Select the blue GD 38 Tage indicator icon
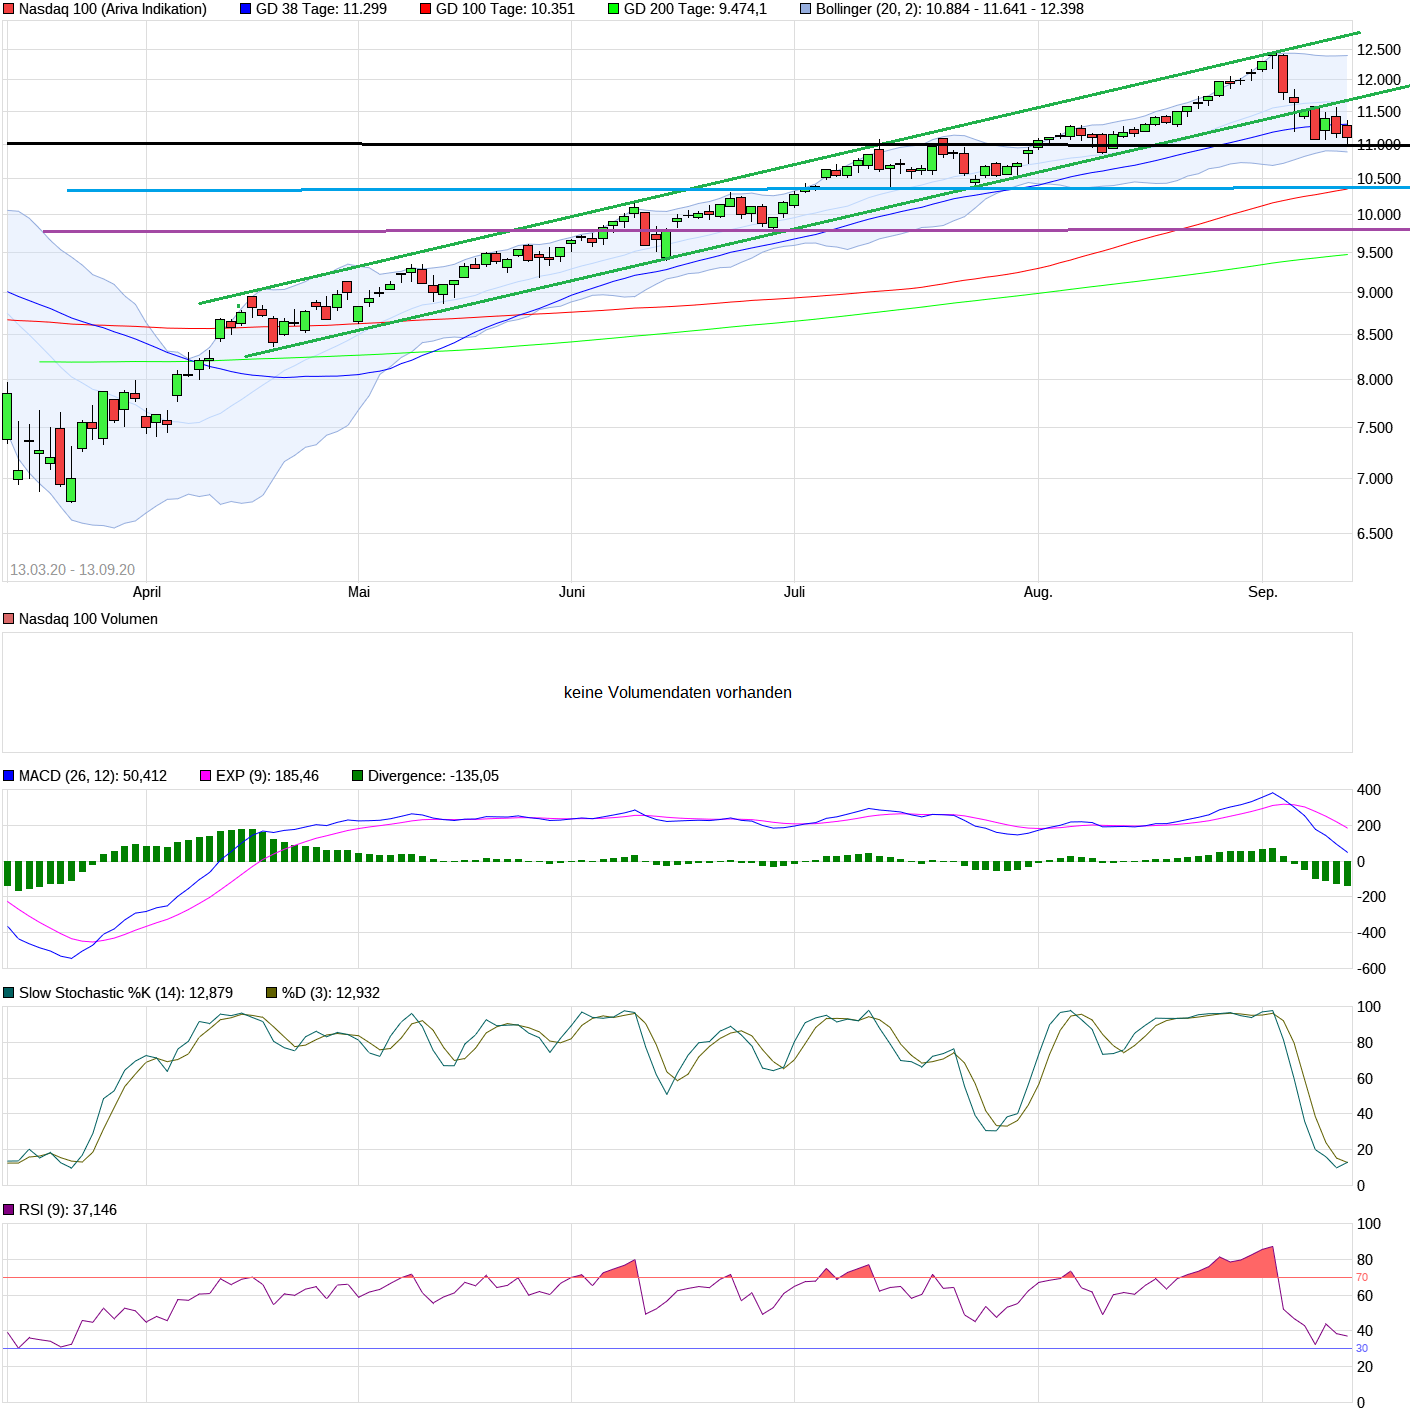 [243, 10]
